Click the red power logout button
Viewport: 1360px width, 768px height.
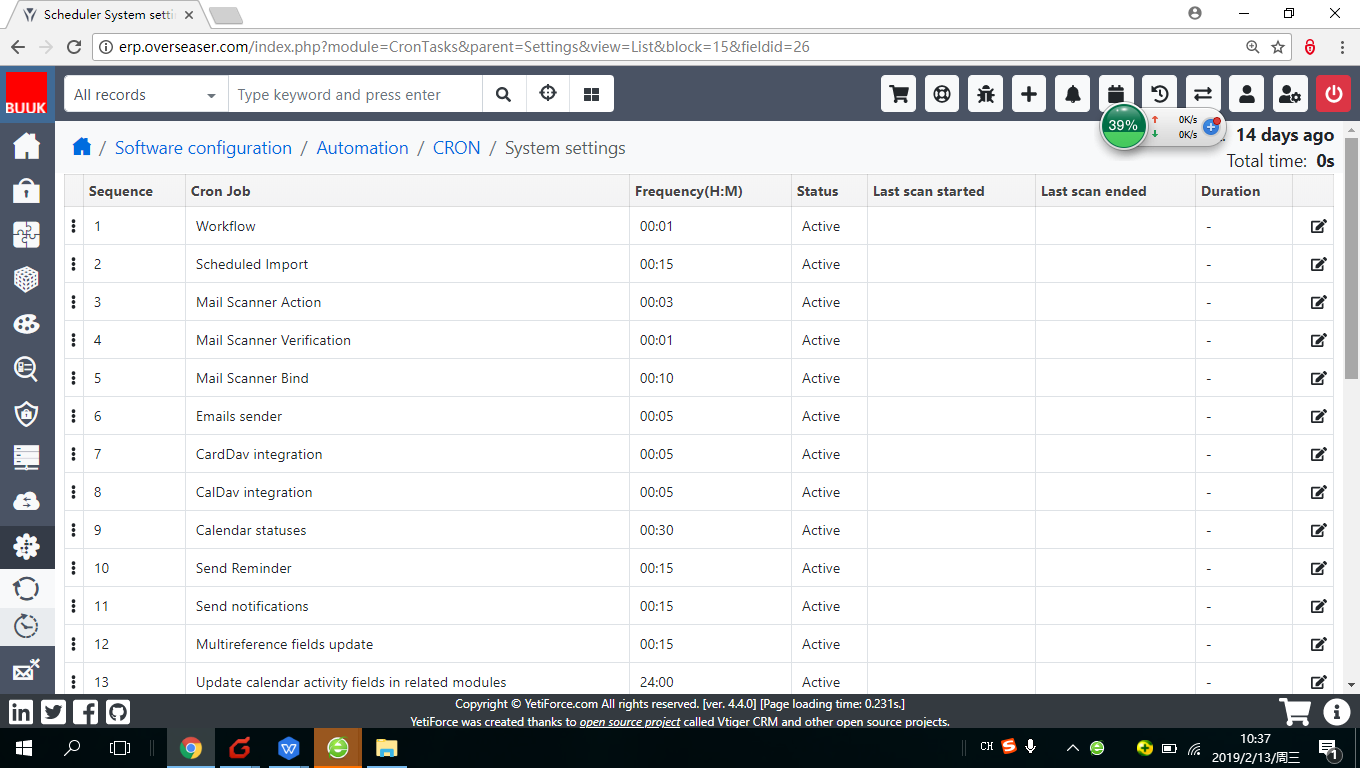(x=1333, y=94)
